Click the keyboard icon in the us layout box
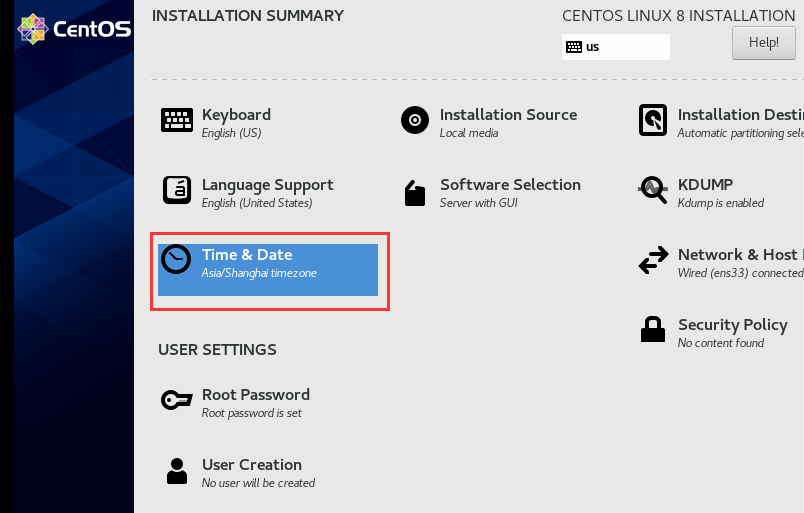Screen dimensions: 804x513 click(574, 47)
